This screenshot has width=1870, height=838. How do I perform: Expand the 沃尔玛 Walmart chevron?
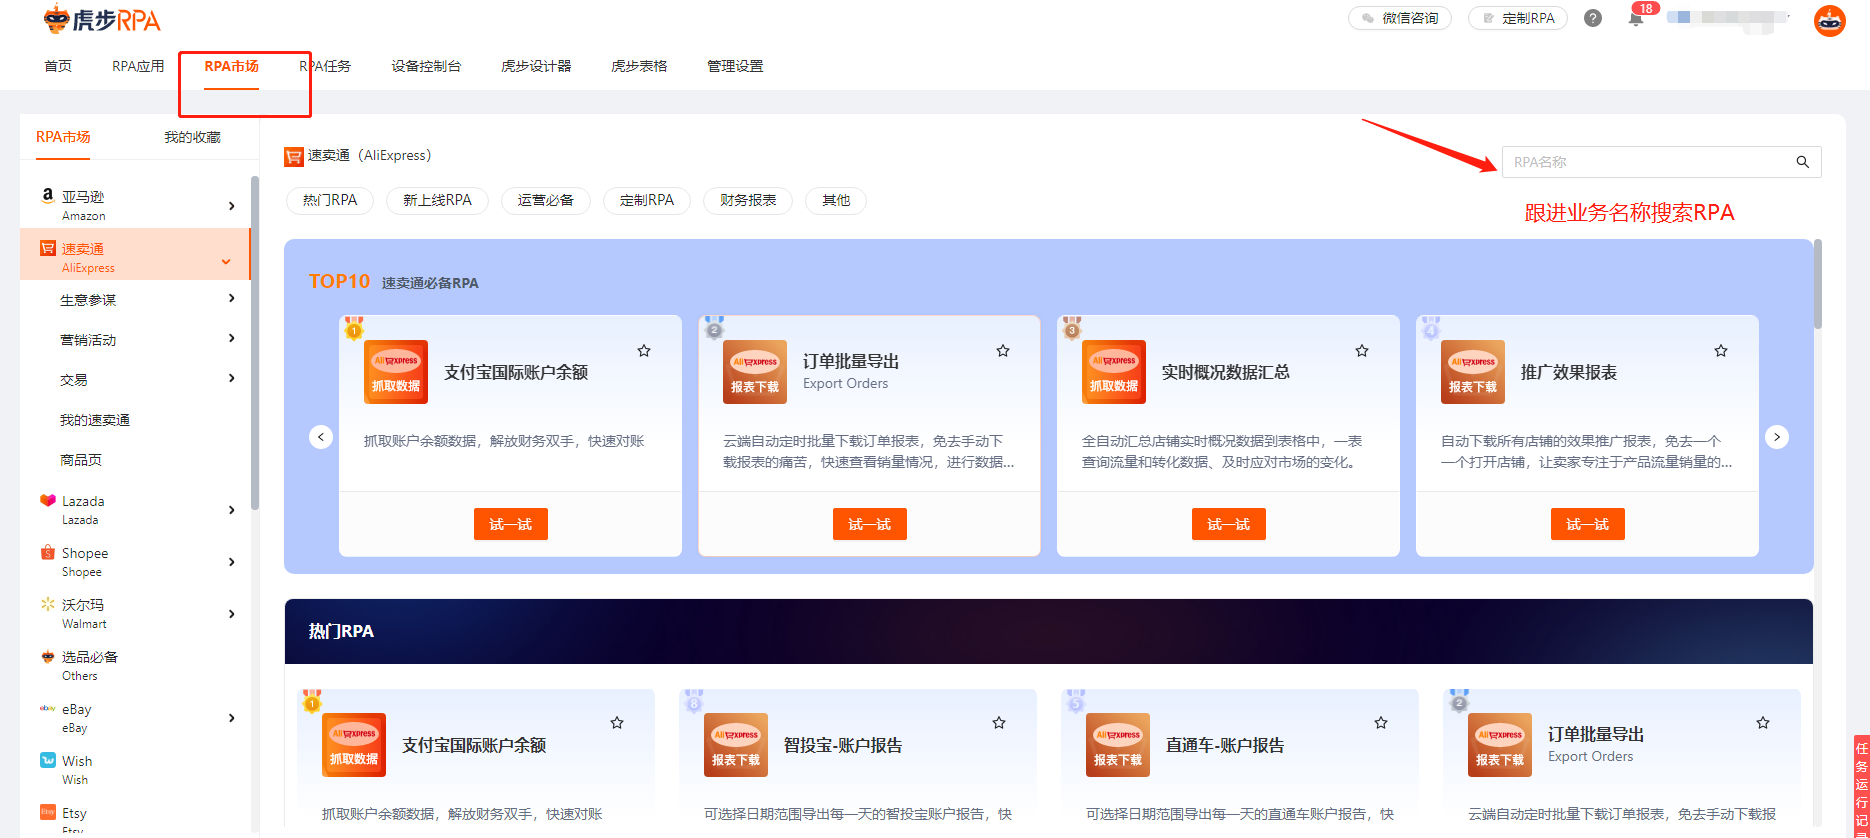pyautogui.click(x=231, y=614)
